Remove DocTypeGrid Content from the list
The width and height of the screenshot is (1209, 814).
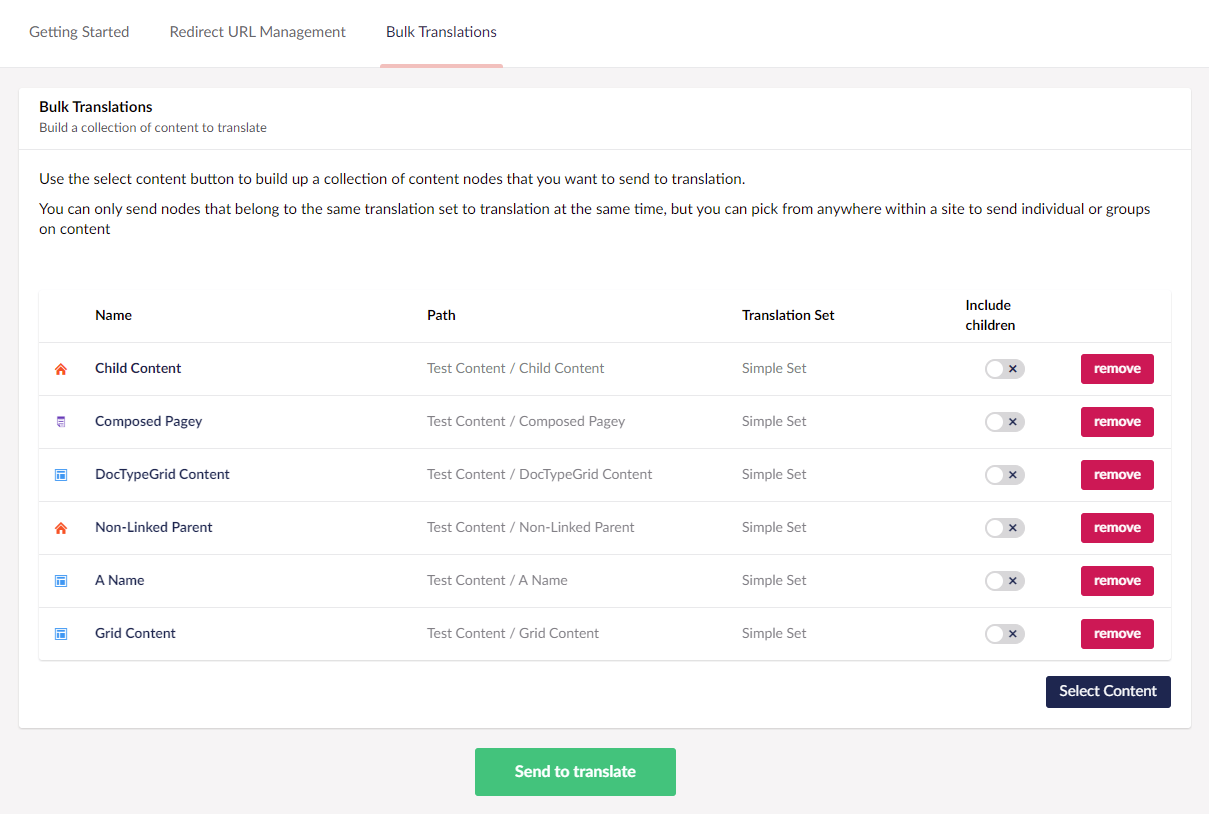1117,474
